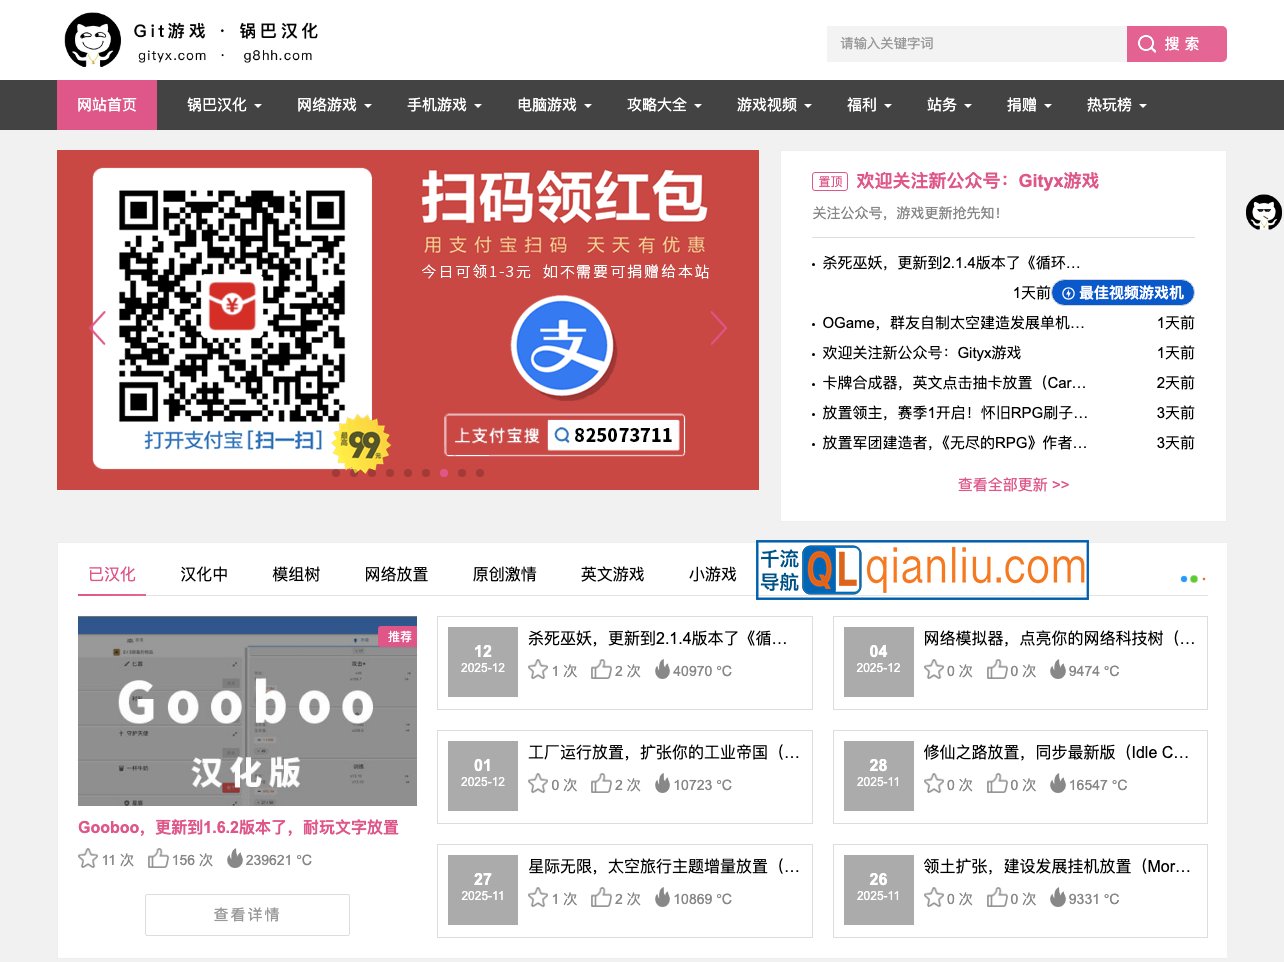1284x962 pixels.
Task: Click the floating GitHub avatar on the right edge
Action: pos(1264,213)
